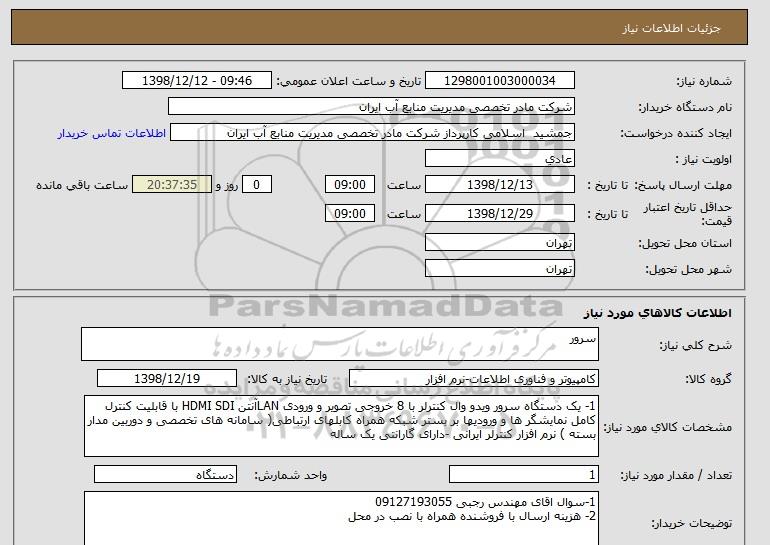Select the مشخصات کالای مورد نیاز label
This screenshot has width=770, height=545.
668,427
